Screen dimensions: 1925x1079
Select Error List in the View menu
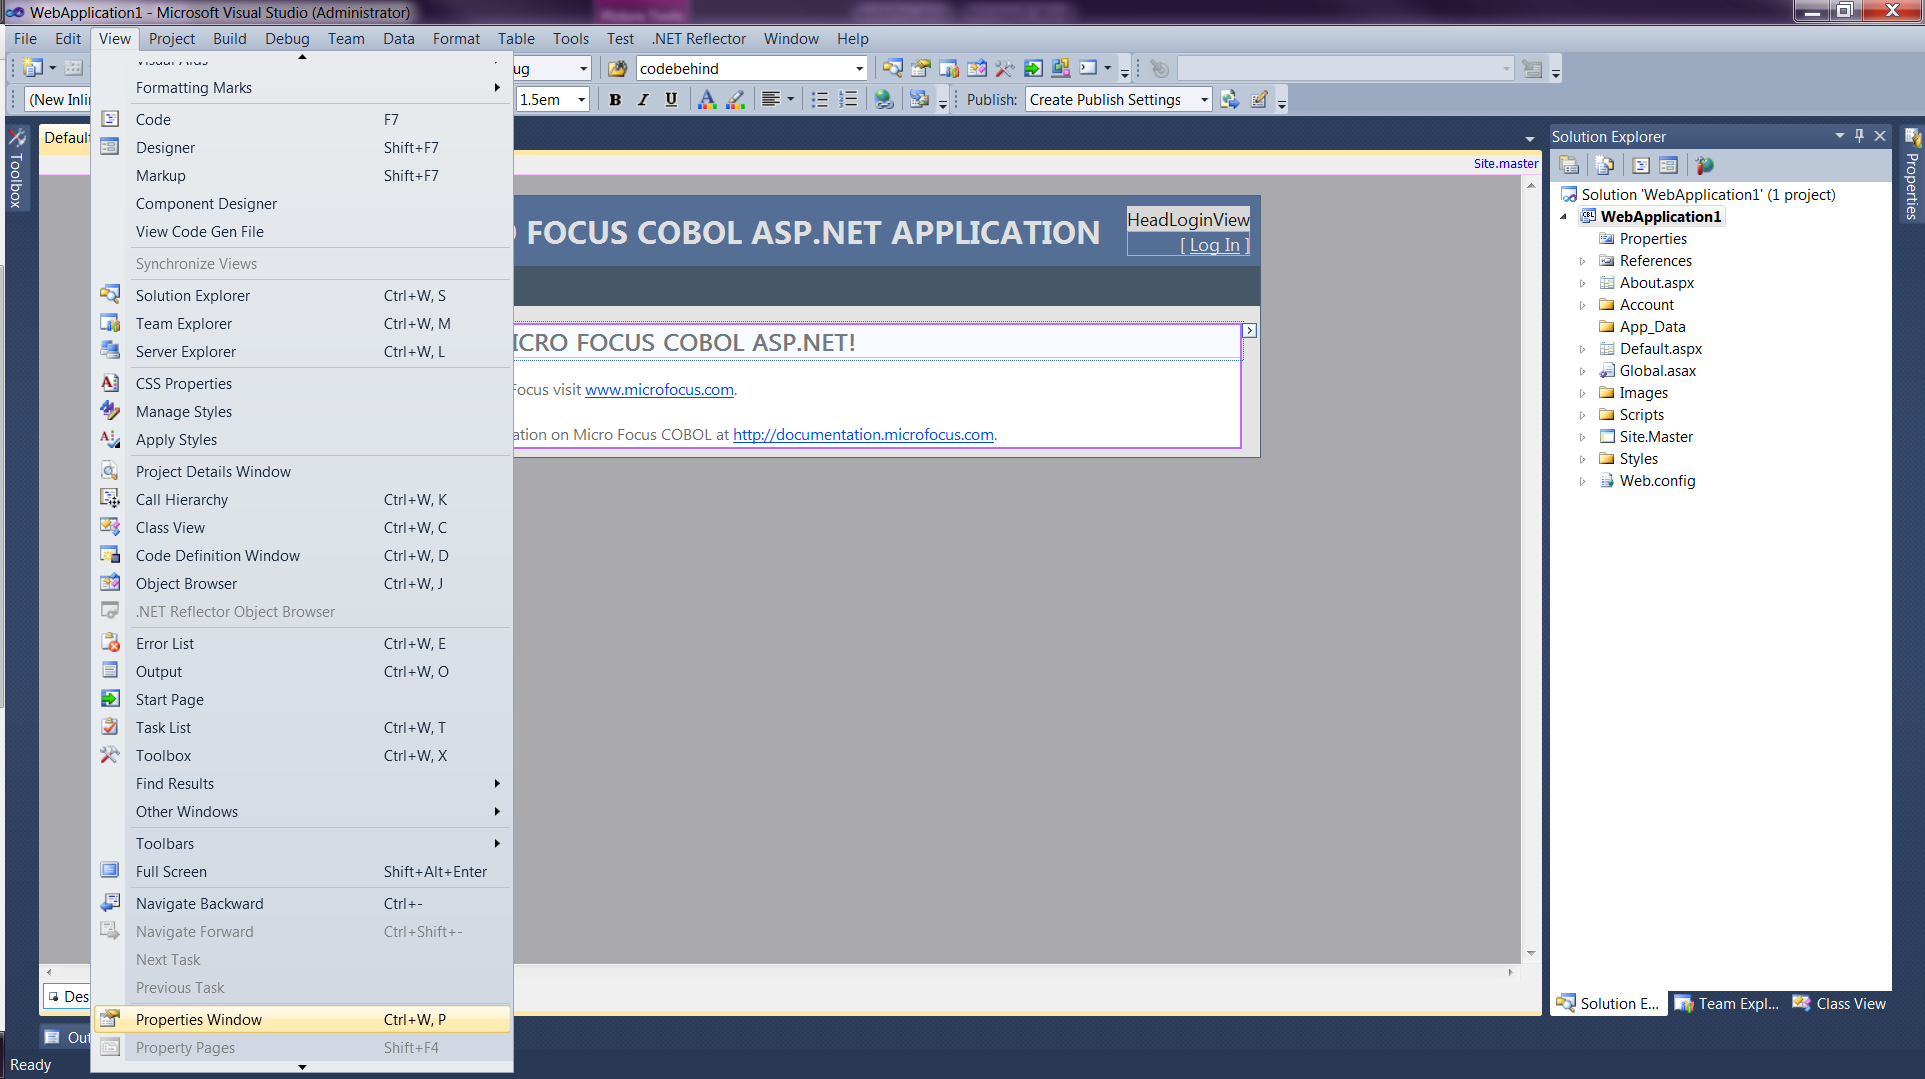click(302, 644)
